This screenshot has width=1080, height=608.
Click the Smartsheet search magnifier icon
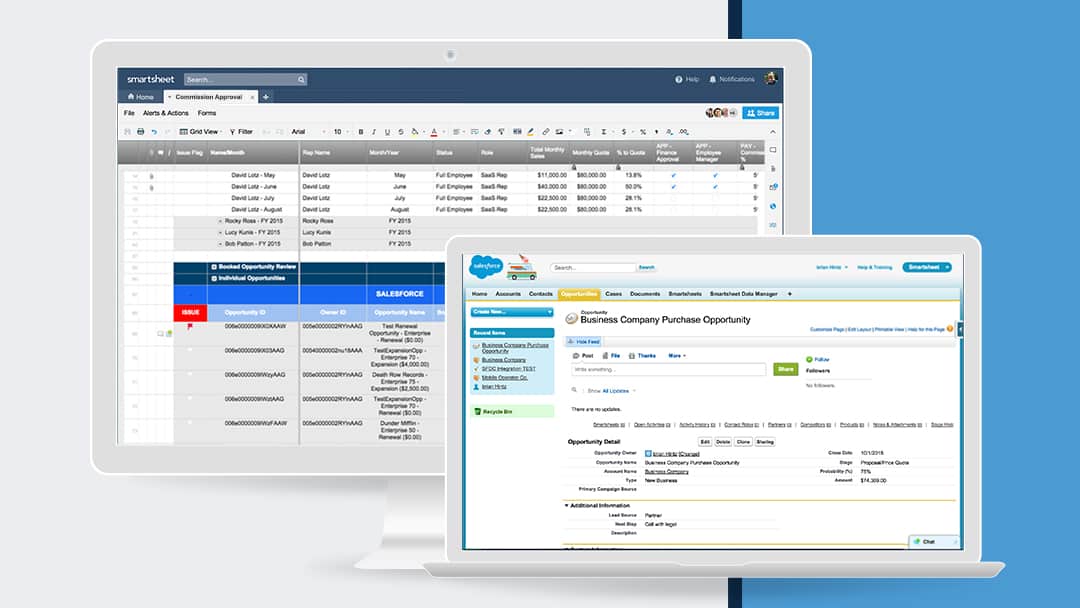click(301, 80)
